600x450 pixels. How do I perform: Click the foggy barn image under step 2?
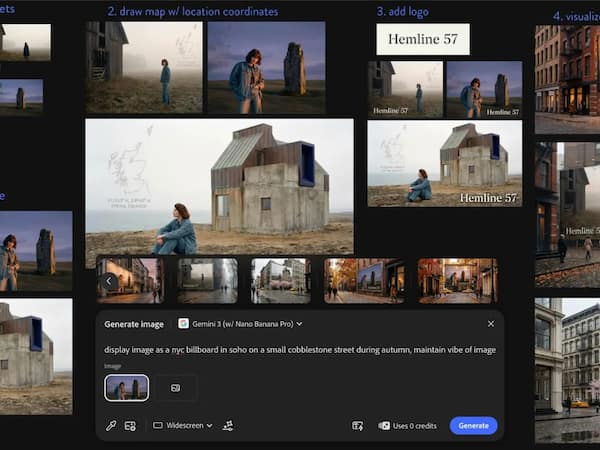pyautogui.click(x=144, y=67)
